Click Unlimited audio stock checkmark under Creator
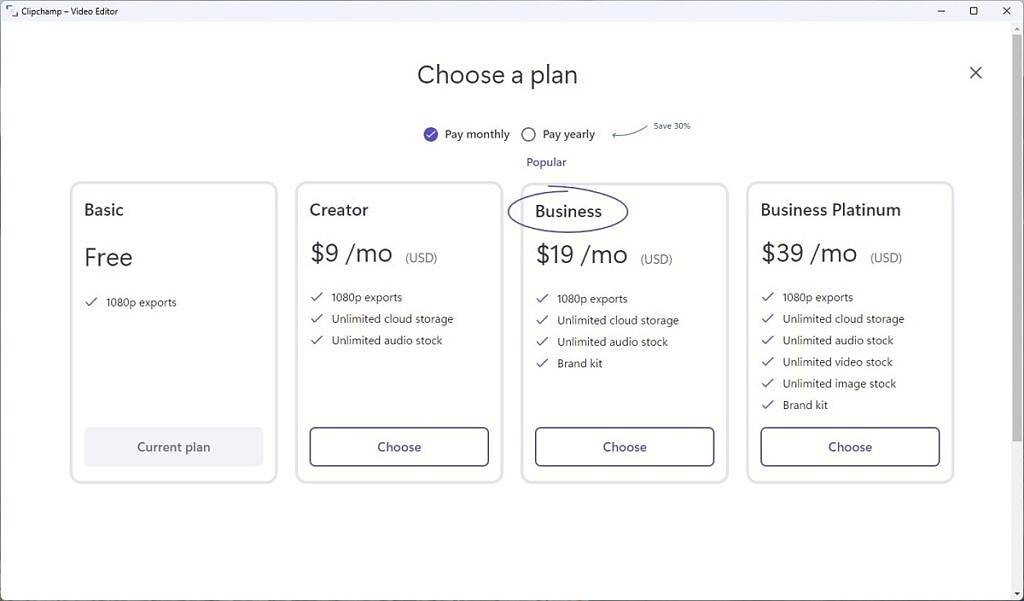This screenshot has height=601, width=1024. (316, 340)
